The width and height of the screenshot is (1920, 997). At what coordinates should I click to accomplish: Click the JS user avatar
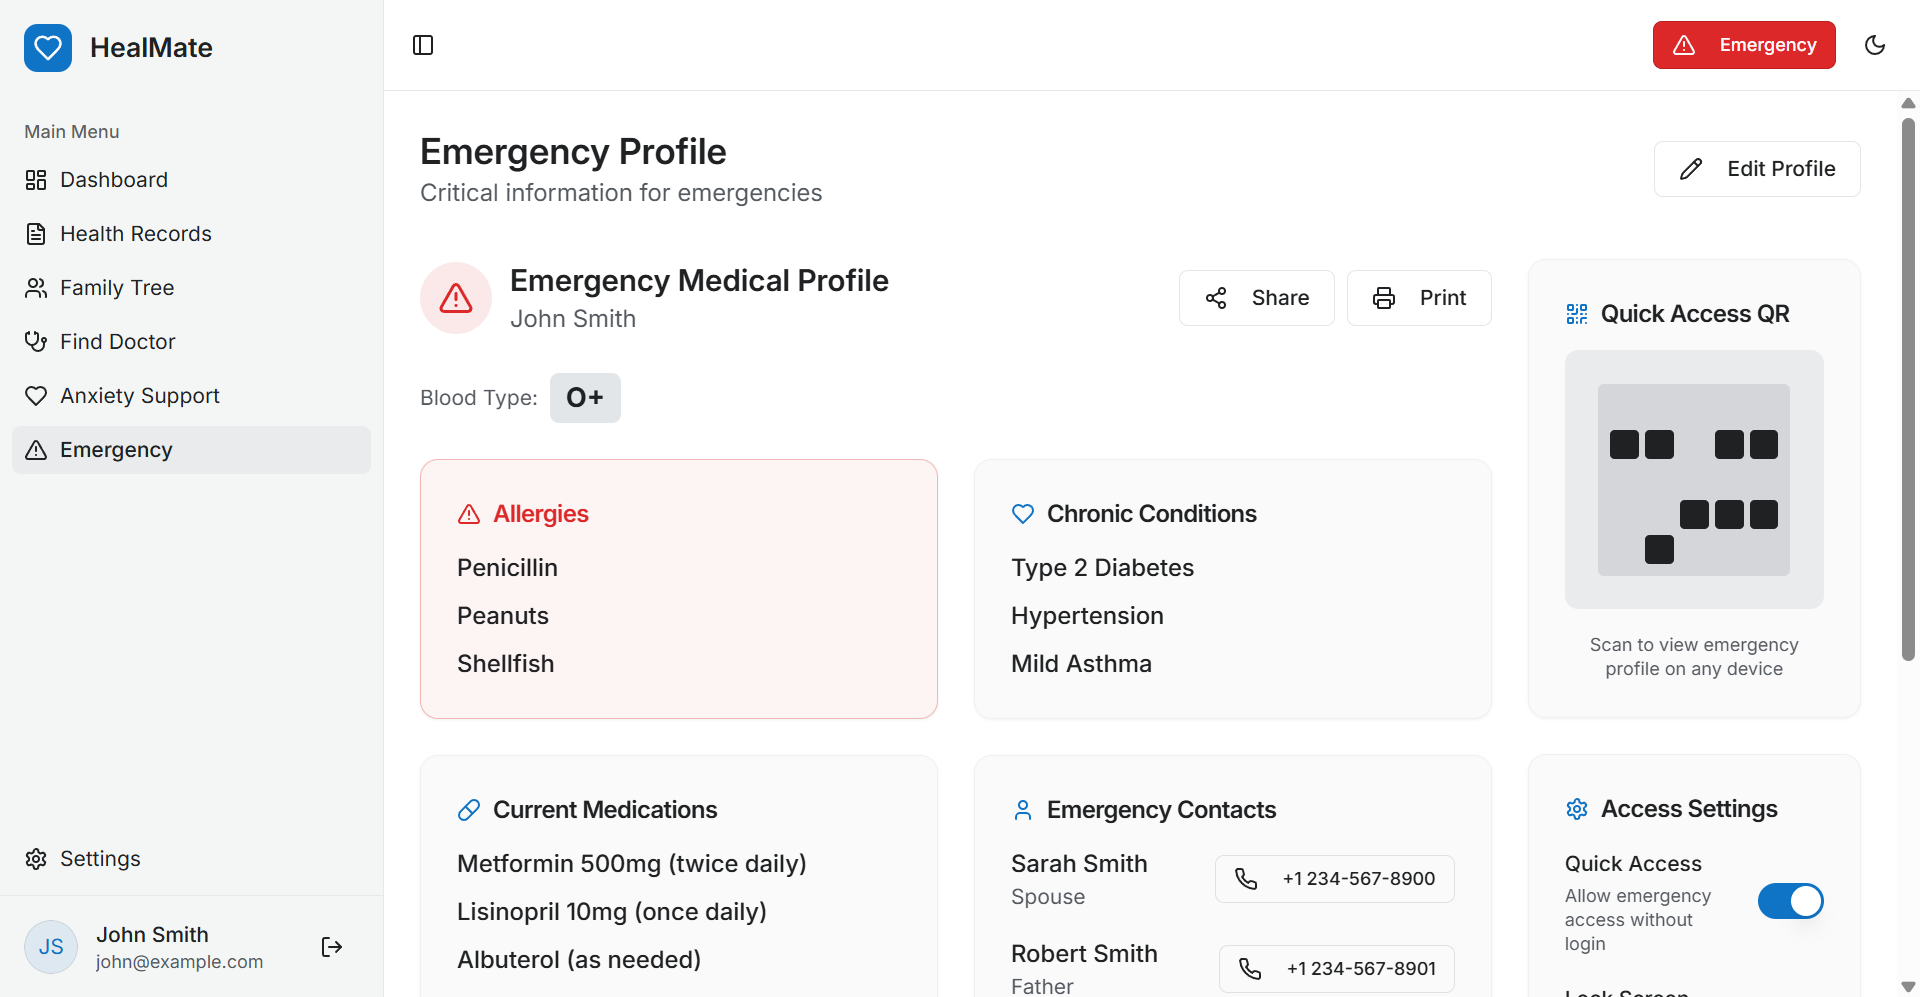51,947
